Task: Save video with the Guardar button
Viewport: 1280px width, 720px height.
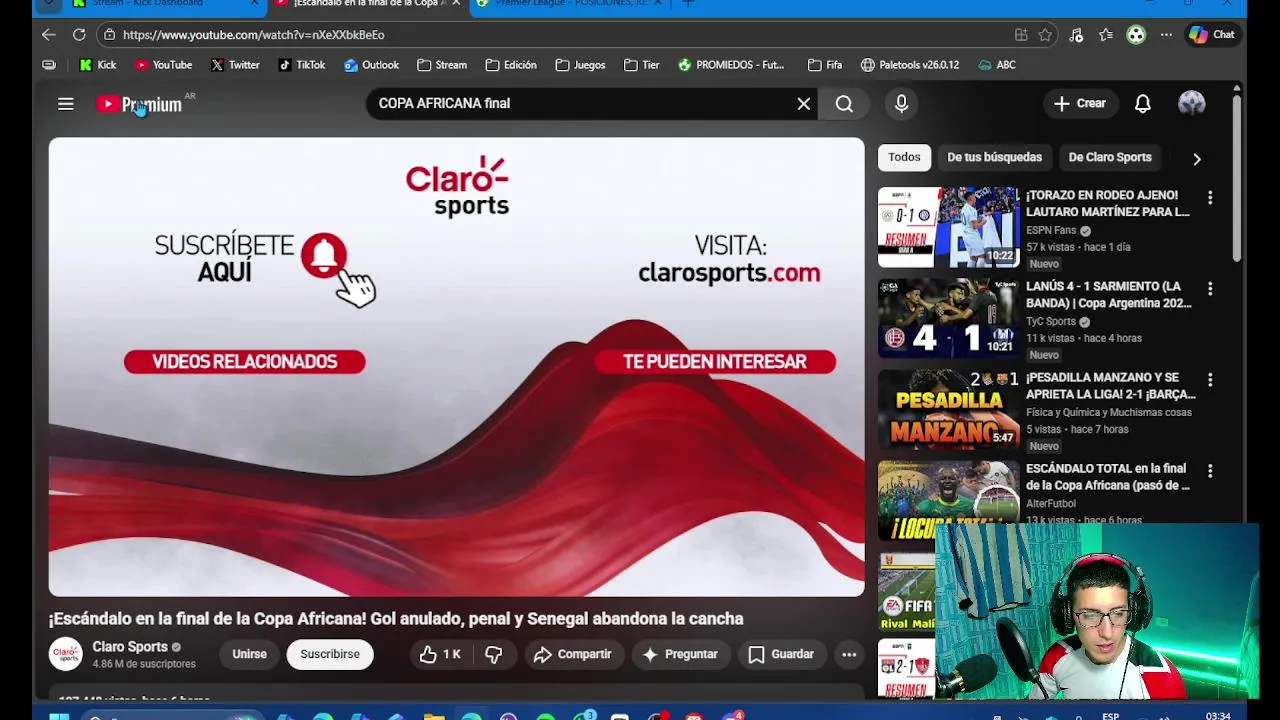Action: click(781, 654)
